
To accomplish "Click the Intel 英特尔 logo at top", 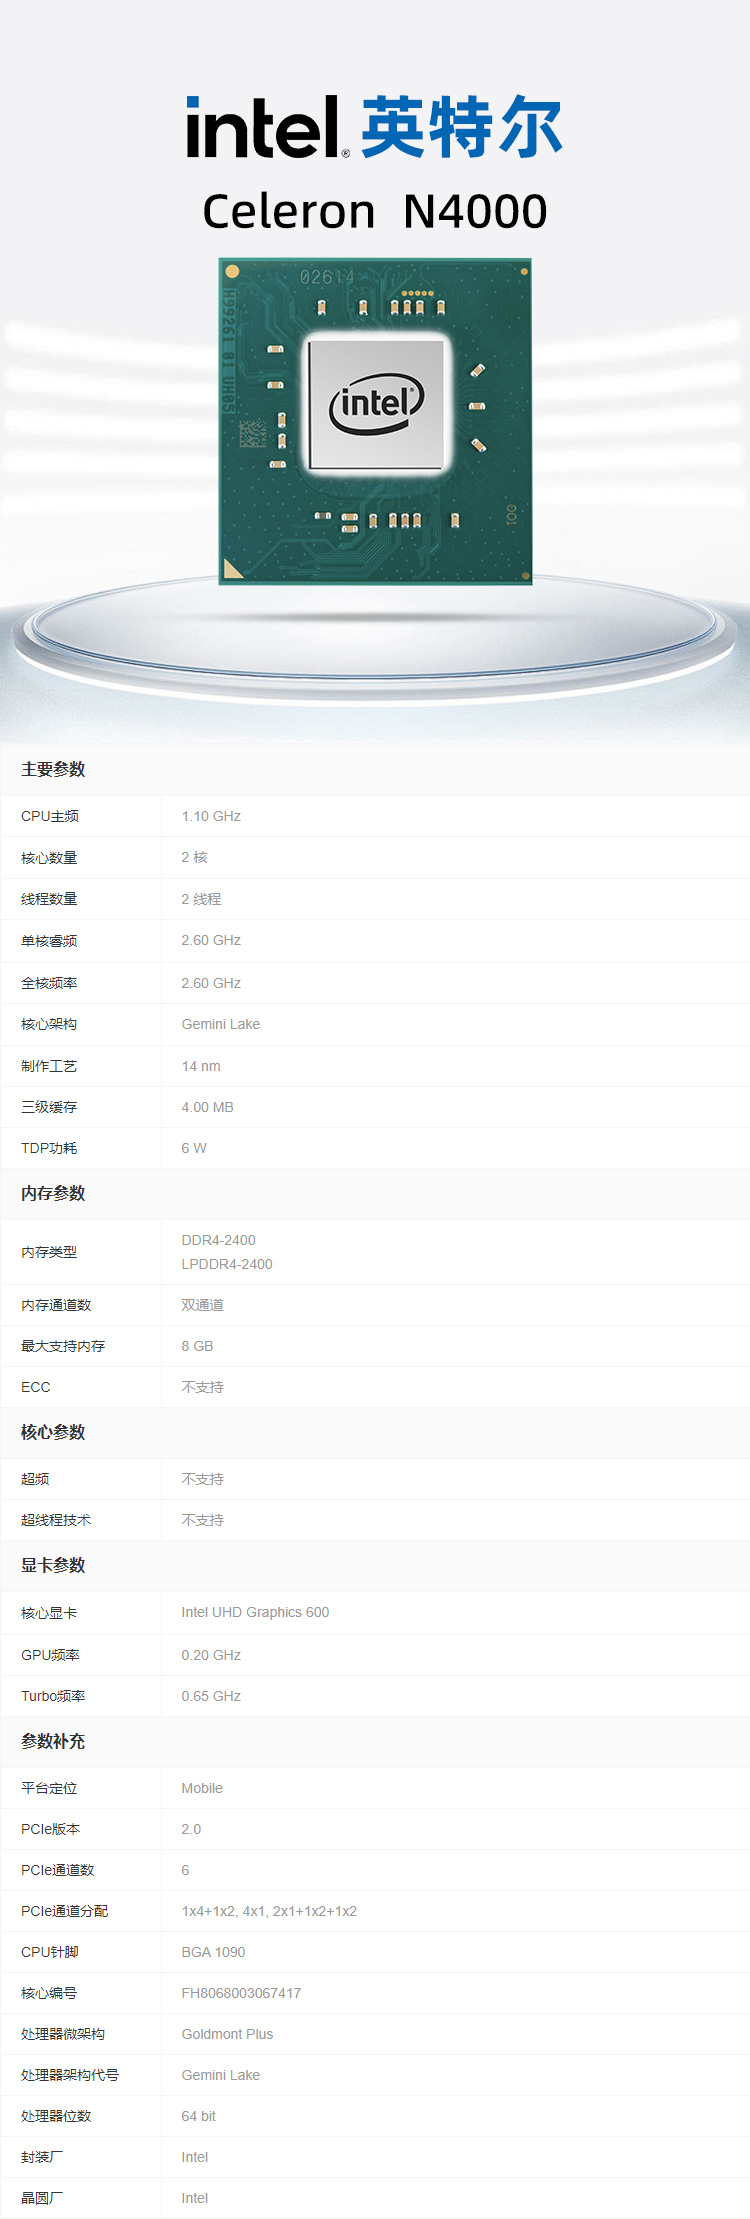I will [374, 127].
